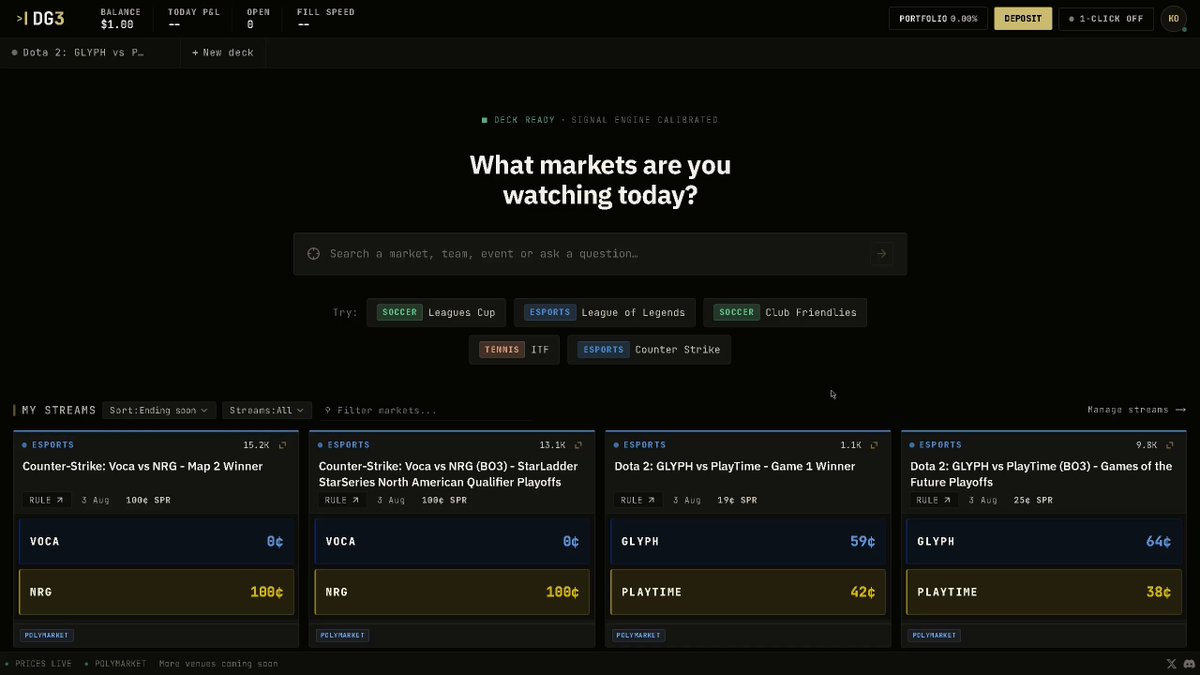
Task: Submit the search with the arrow button
Action: 881,254
